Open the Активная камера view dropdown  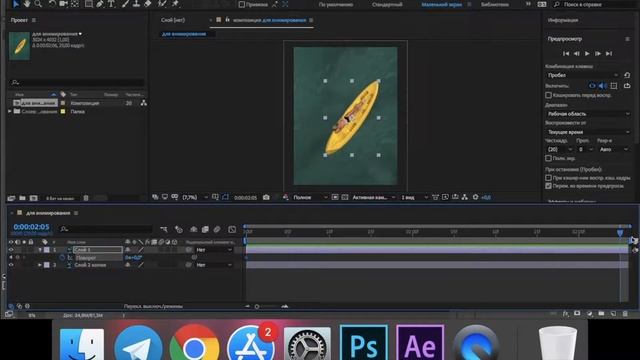tap(374, 197)
